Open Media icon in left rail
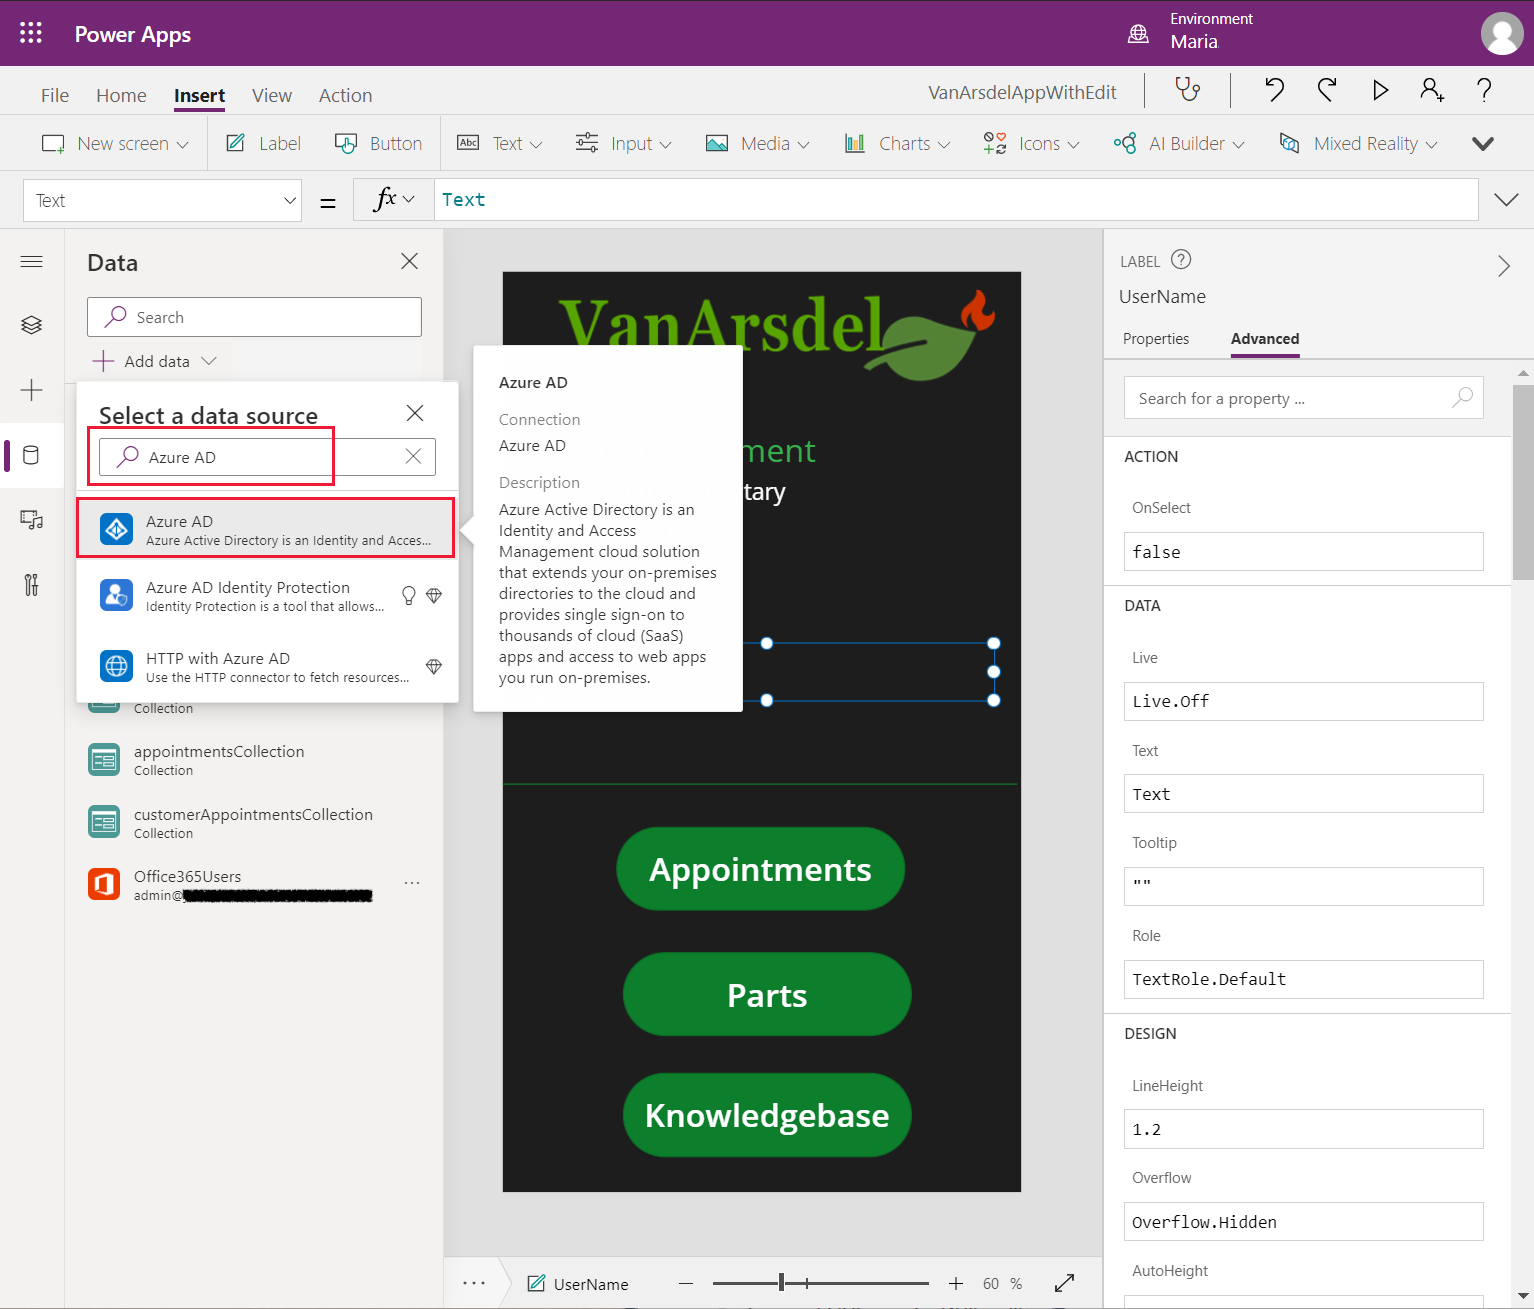The height and width of the screenshot is (1309, 1534). (x=32, y=520)
